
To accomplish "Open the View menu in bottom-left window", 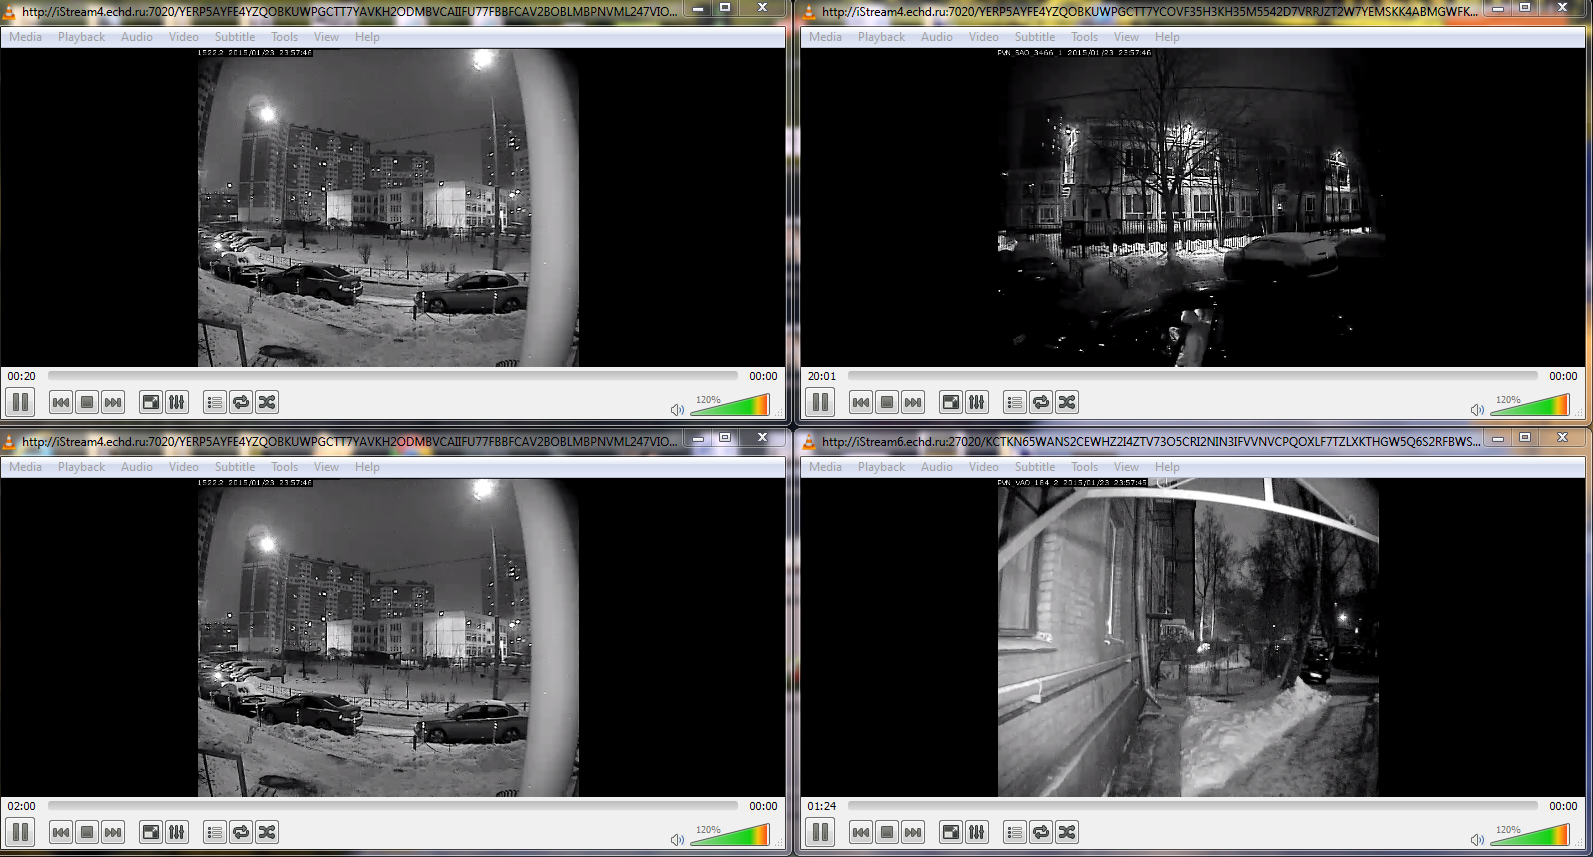I will pyautogui.click(x=326, y=467).
